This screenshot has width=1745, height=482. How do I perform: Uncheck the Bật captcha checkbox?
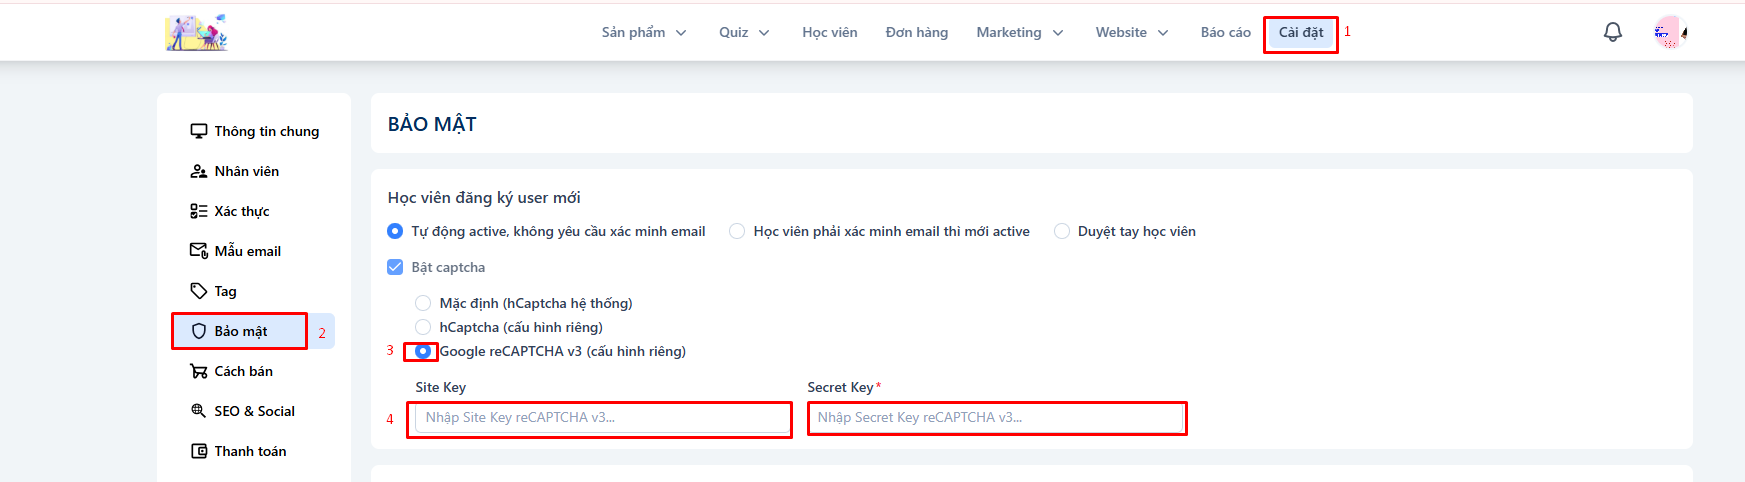coord(395,267)
